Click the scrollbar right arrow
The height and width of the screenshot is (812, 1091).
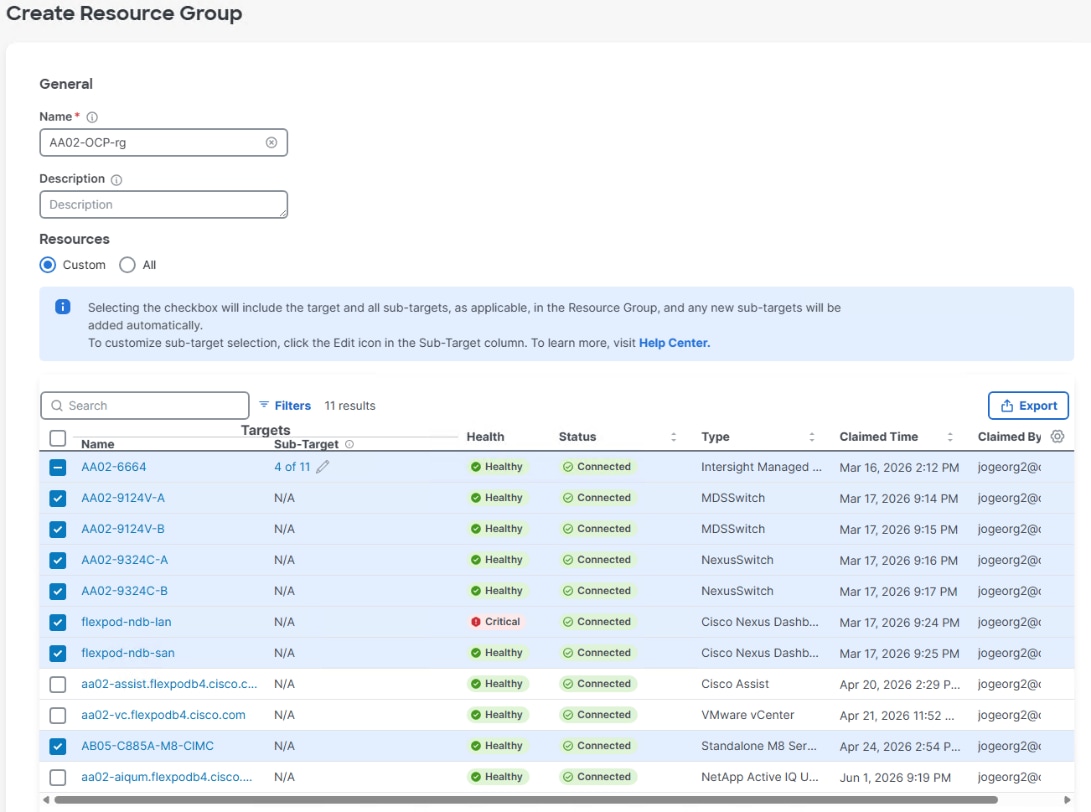1067,800
